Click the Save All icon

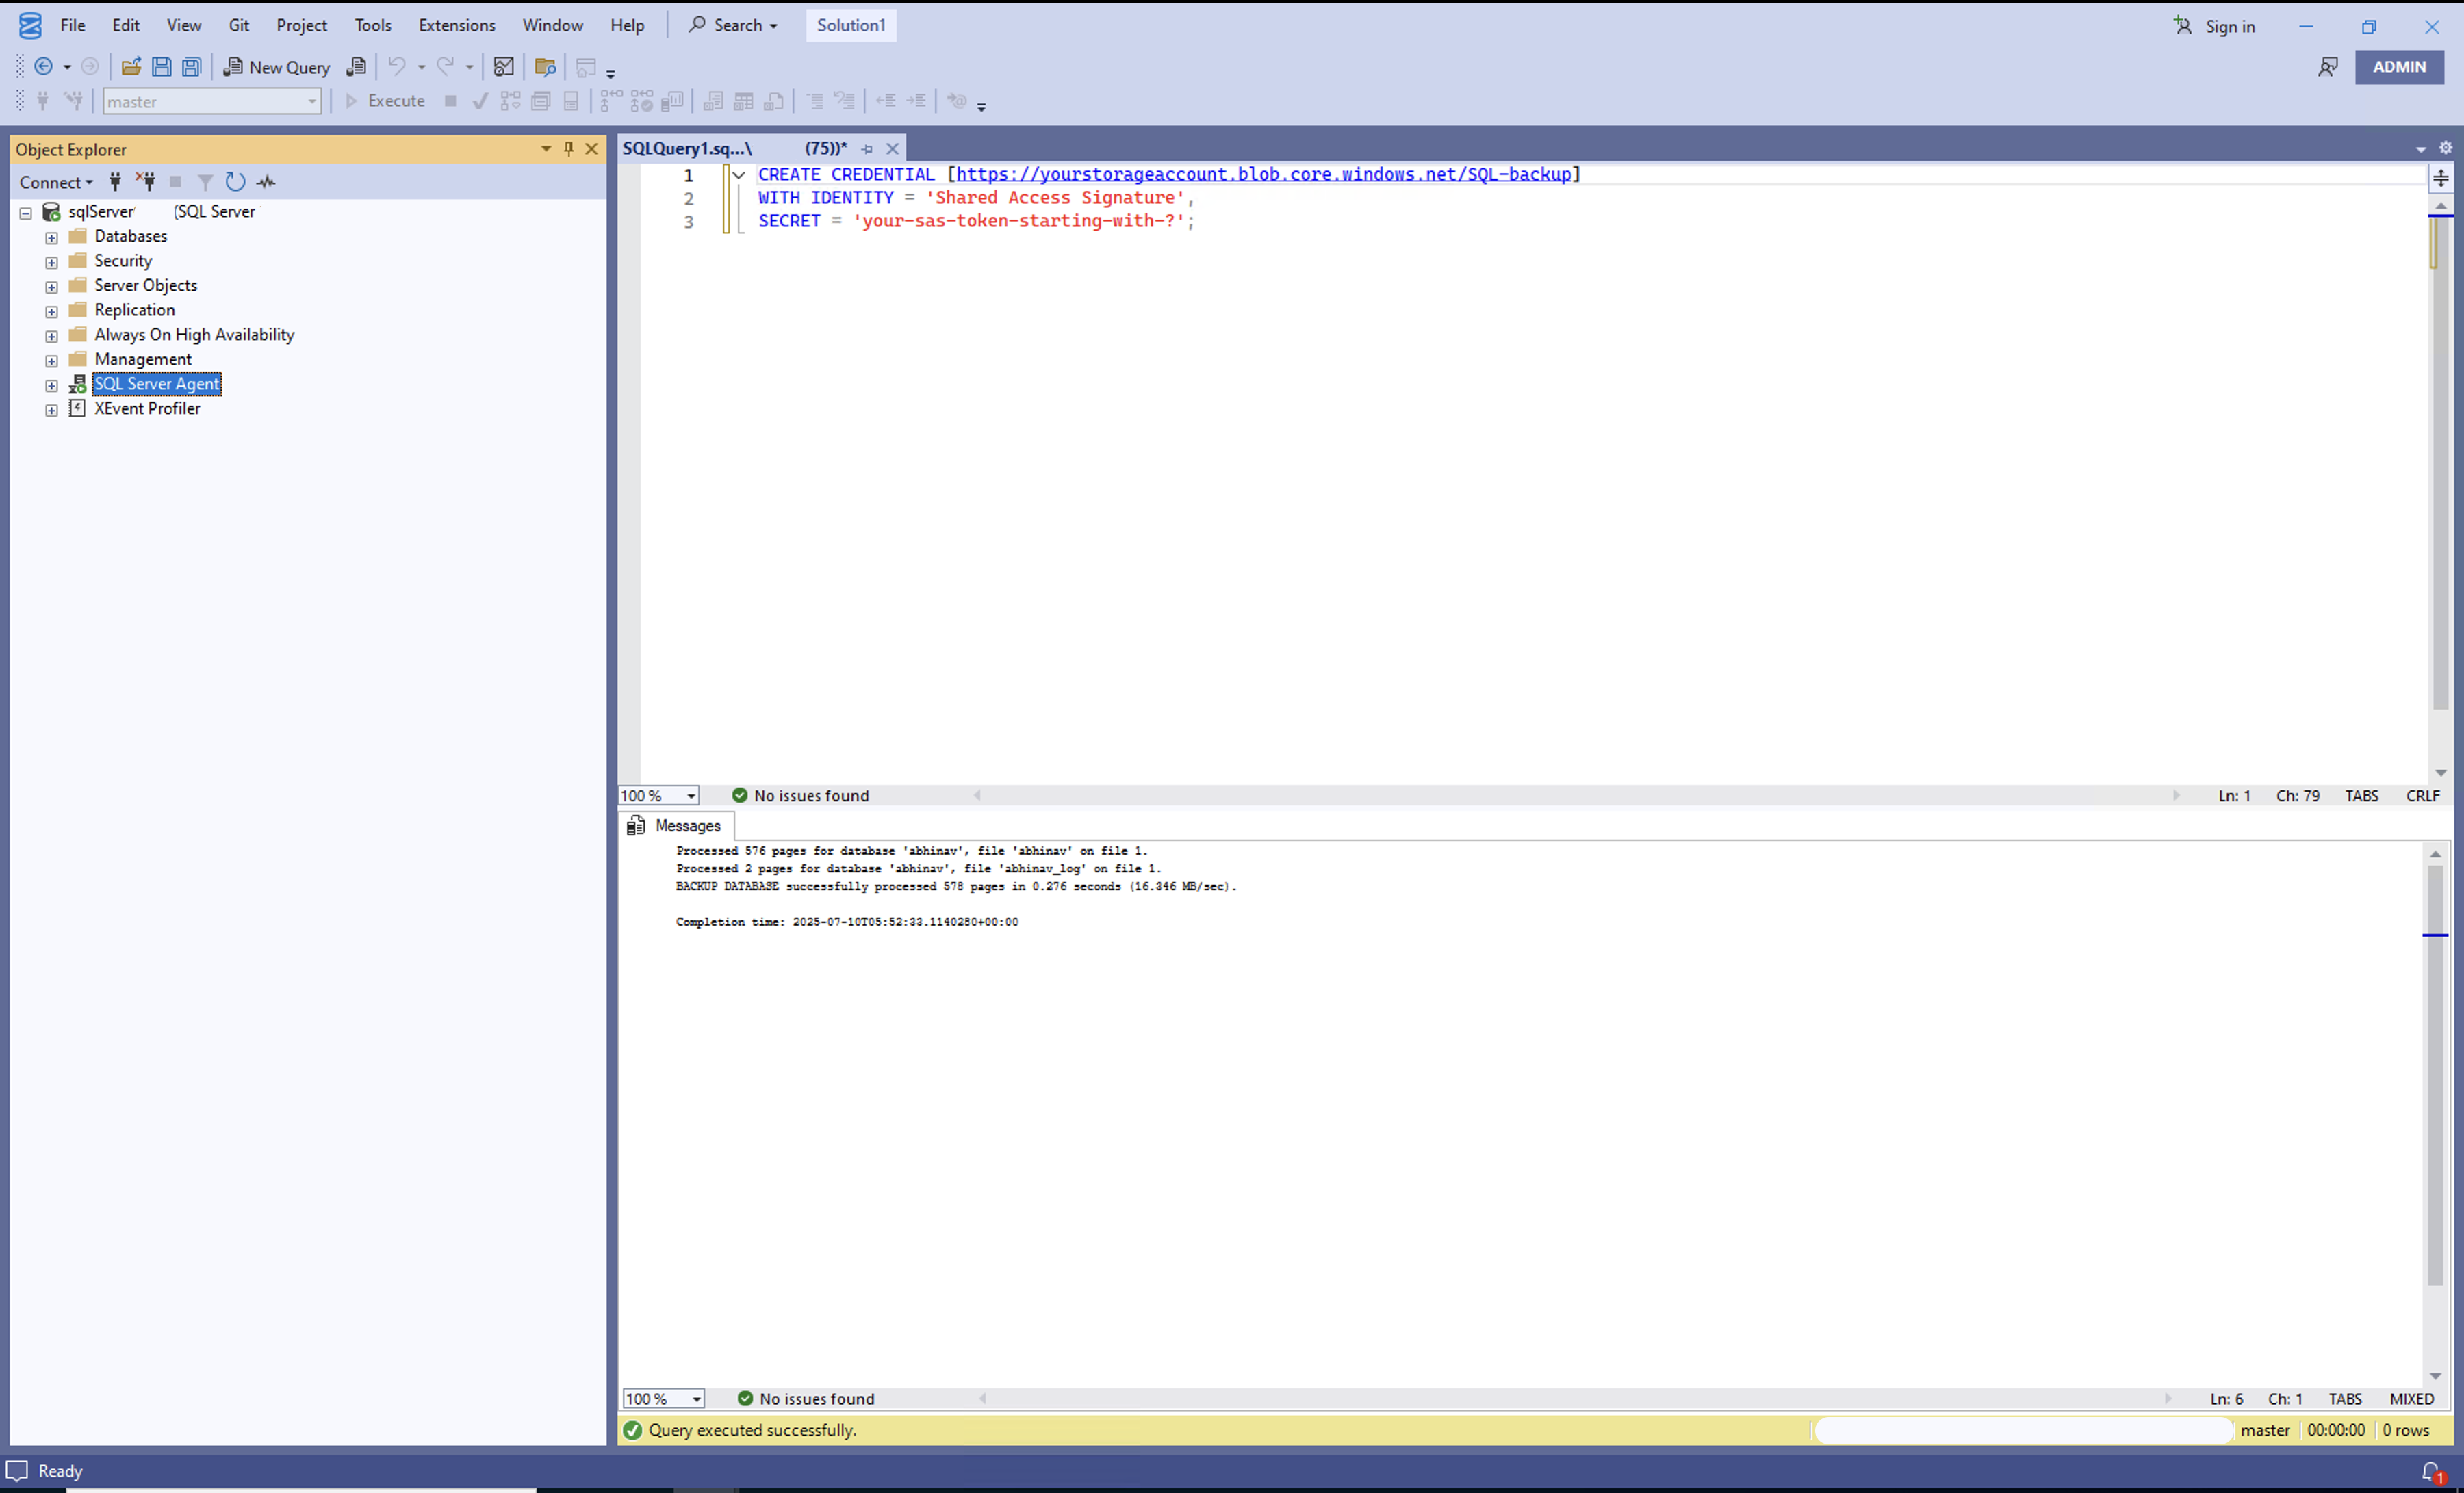click(x=191, y=67)
